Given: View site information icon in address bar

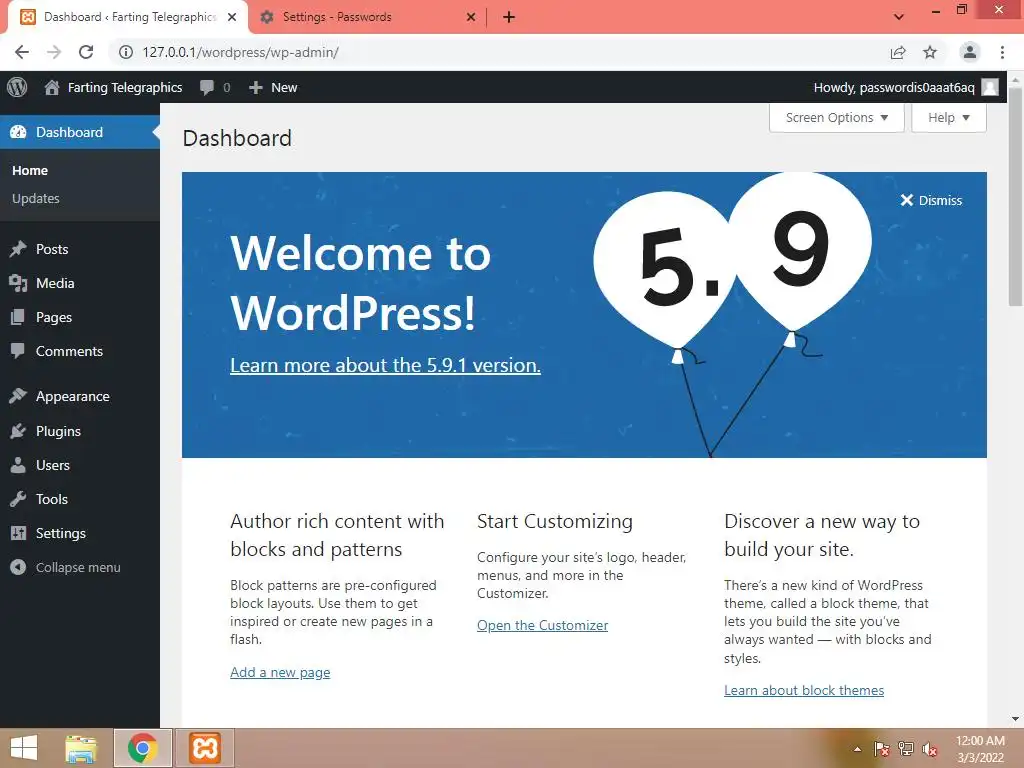Looking at the screenshot, I should point(125,52).
